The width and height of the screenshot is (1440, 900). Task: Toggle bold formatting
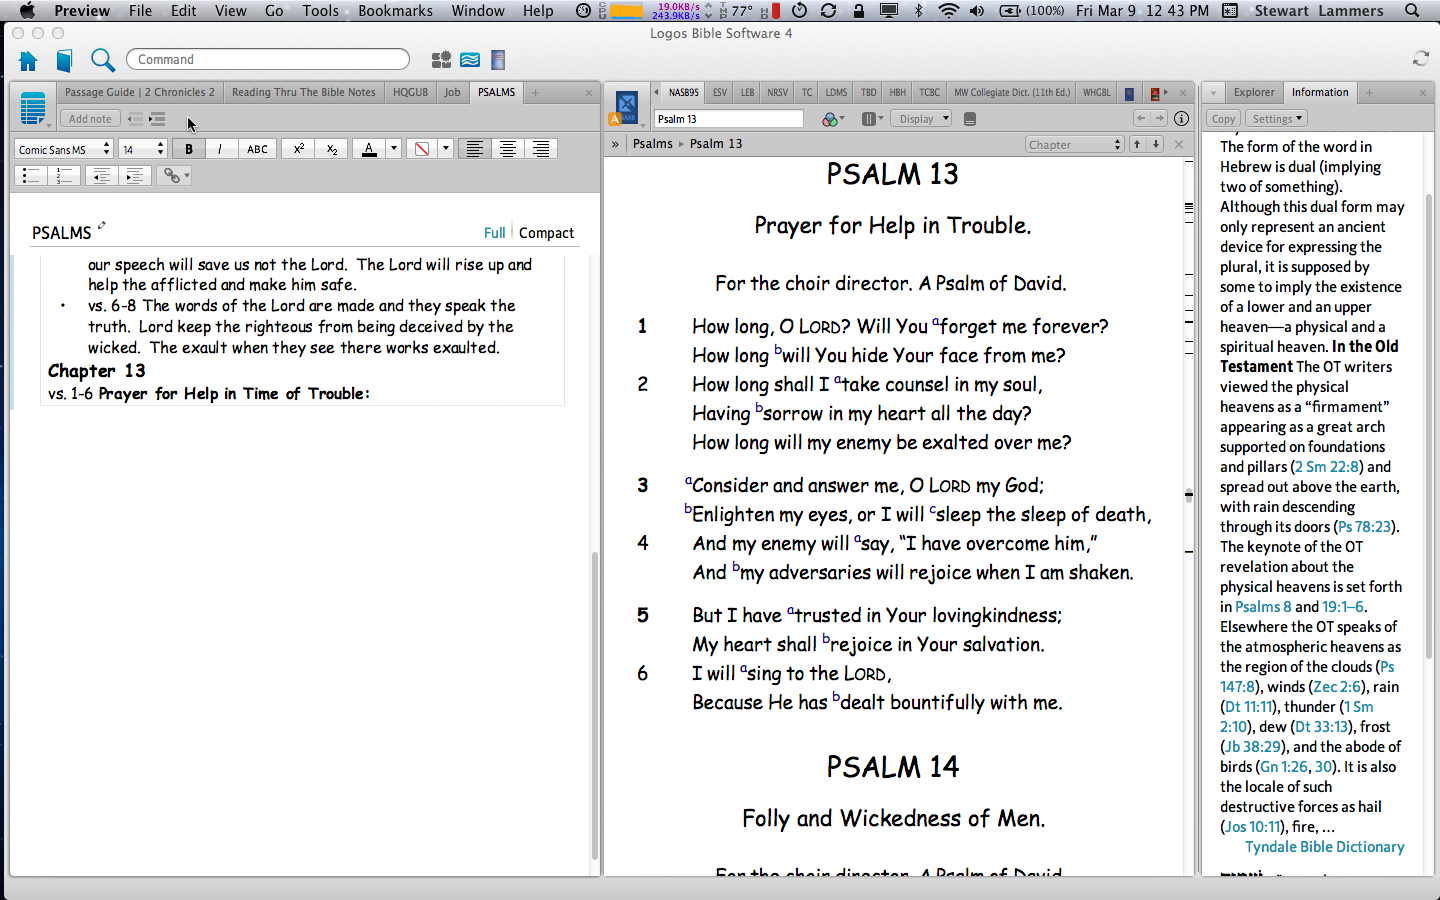[x=188, y=149]
